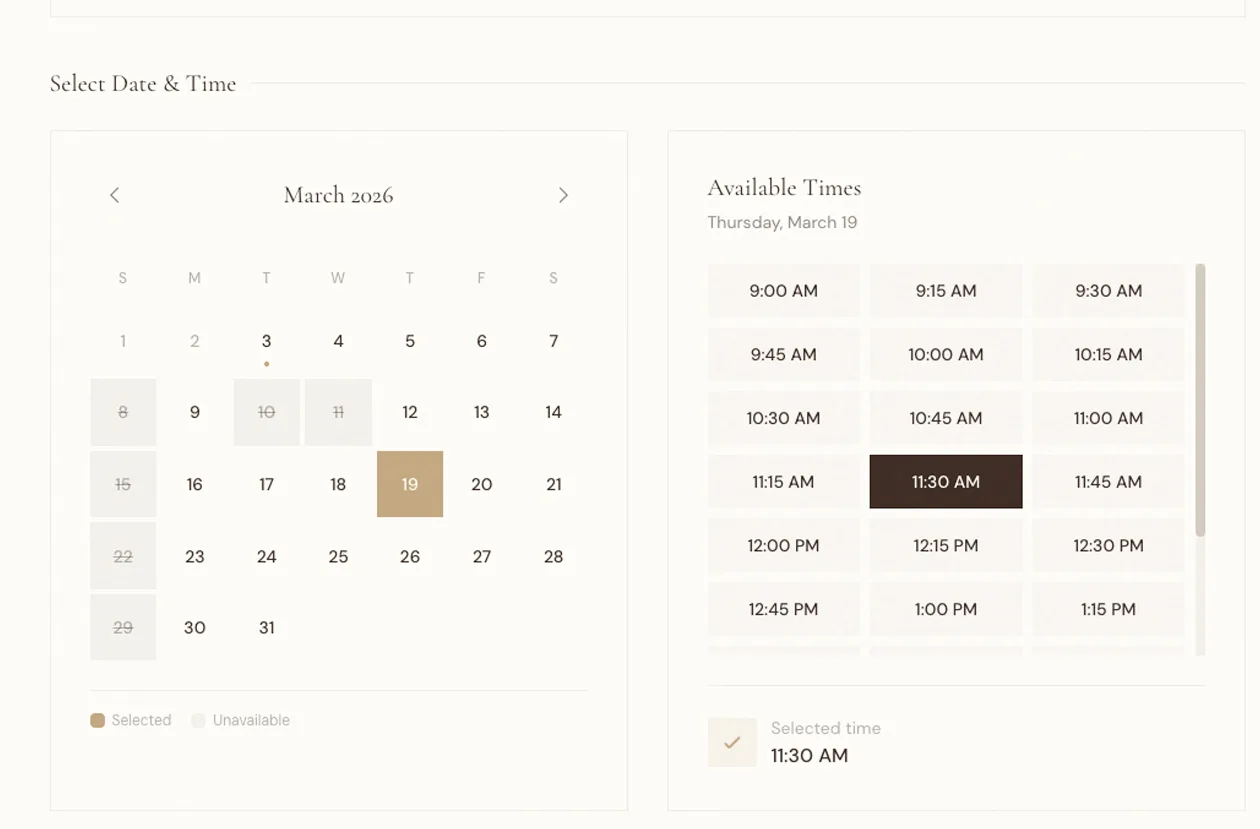
Task: Book the 12:45 PM time
Action: pos(783,609)
